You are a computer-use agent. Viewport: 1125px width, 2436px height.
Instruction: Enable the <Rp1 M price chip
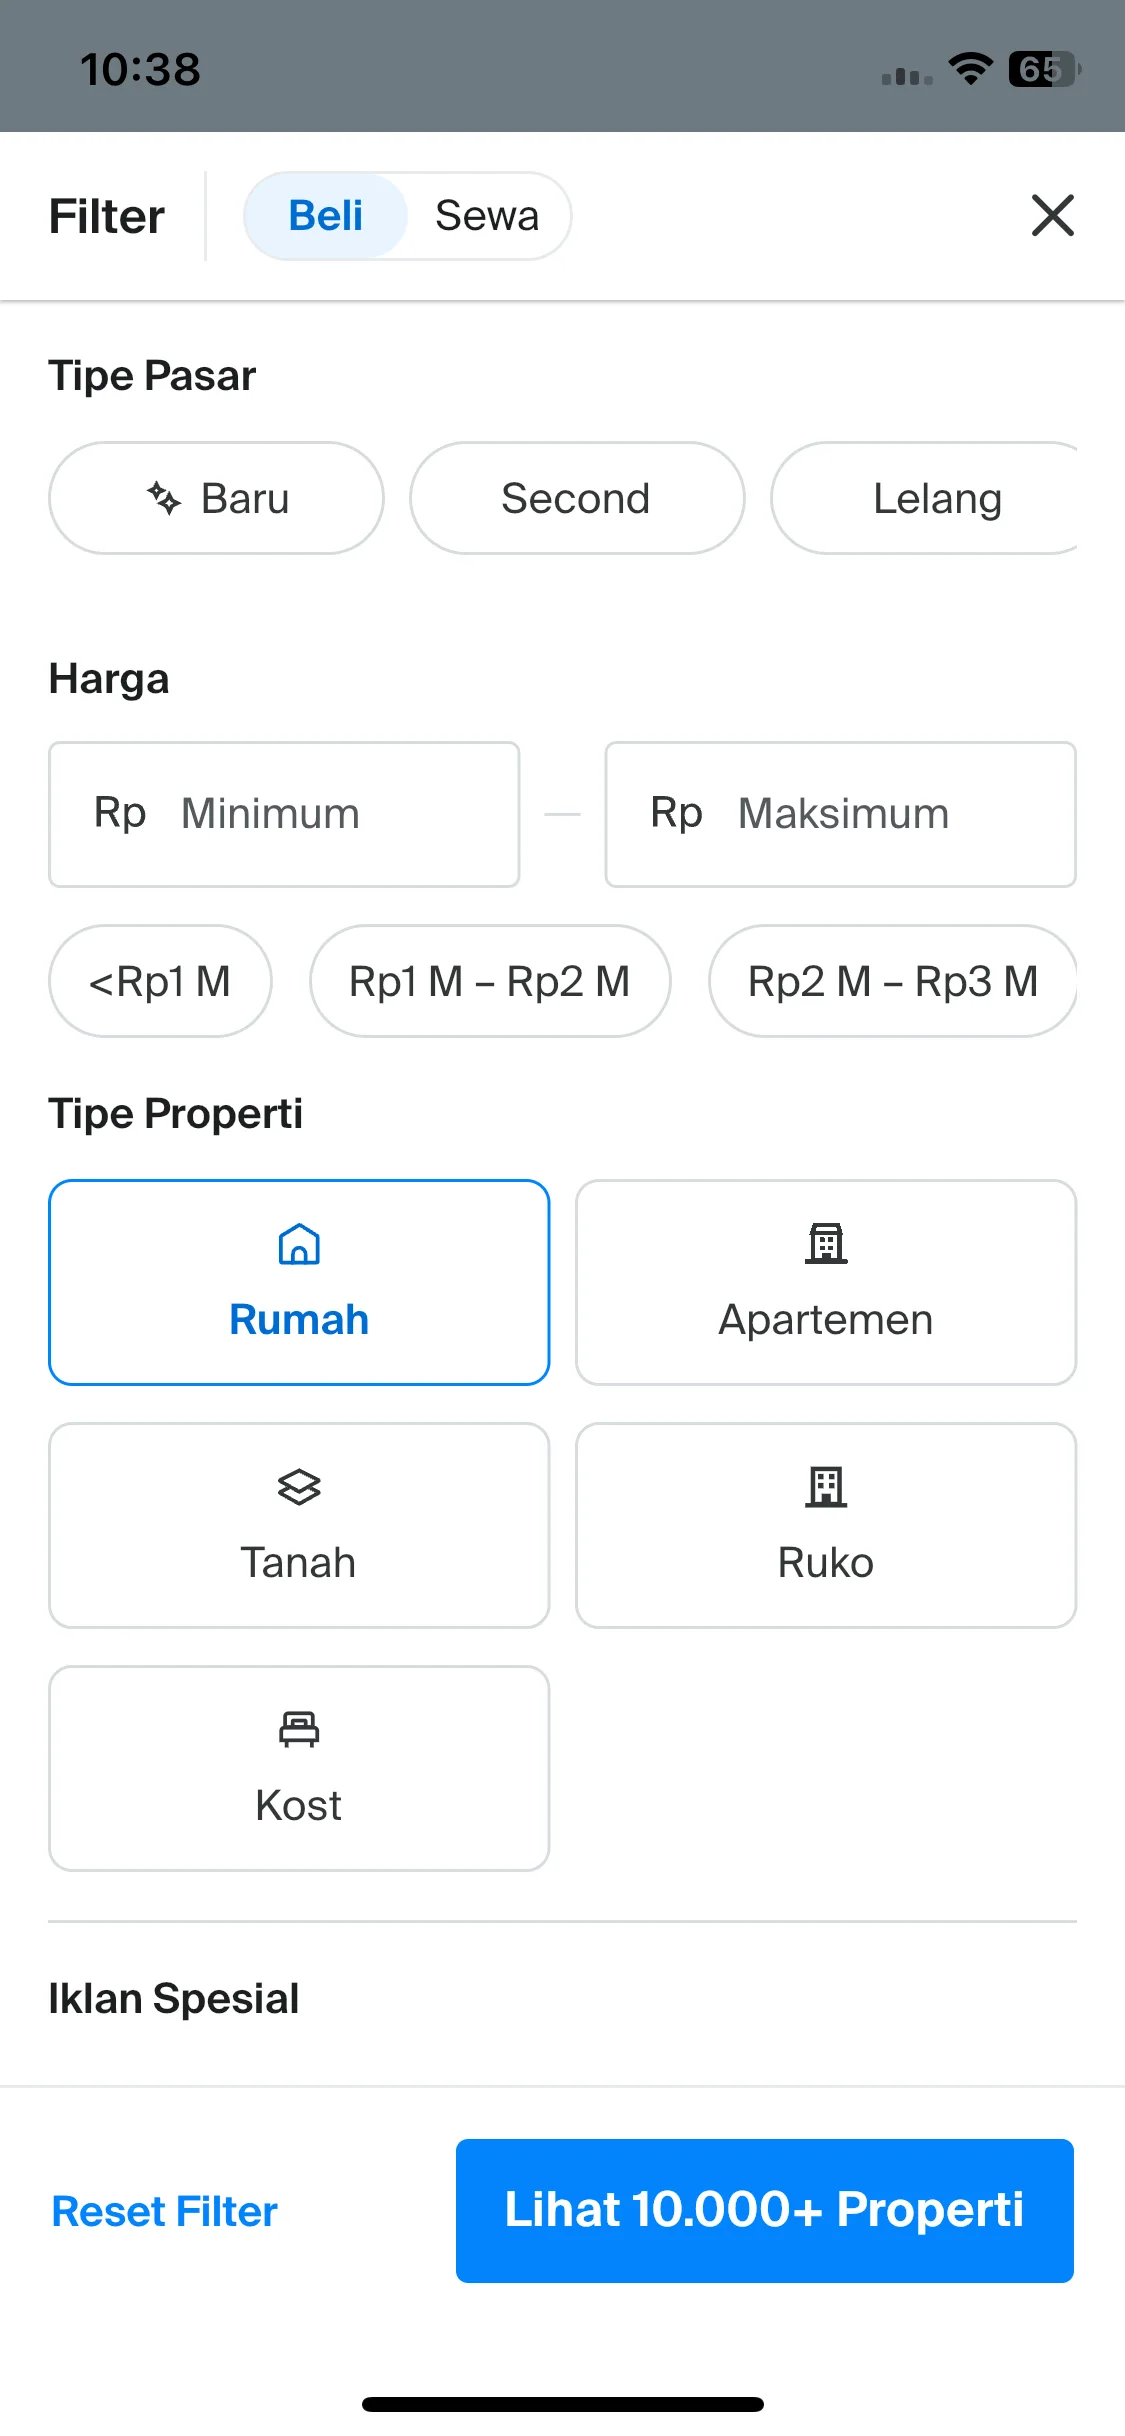pyautogui.click(x=160, y=981)
